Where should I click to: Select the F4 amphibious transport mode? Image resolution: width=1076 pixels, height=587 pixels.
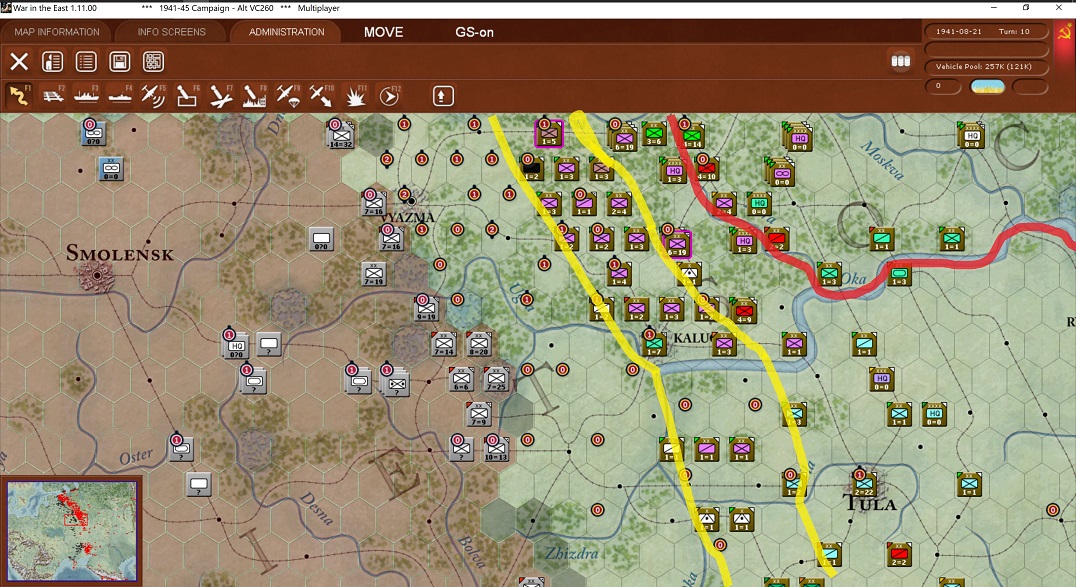click(x=119, y=96)
